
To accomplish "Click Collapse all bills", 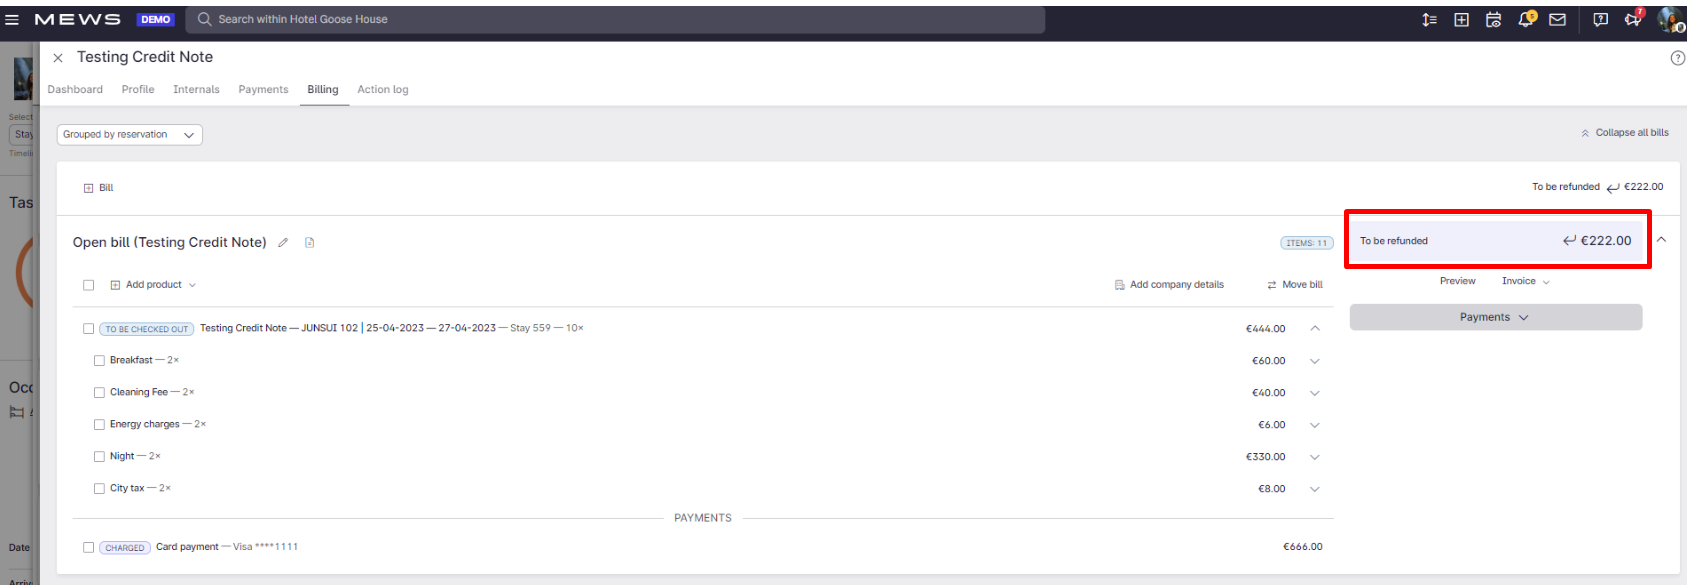I will 1625,132.
